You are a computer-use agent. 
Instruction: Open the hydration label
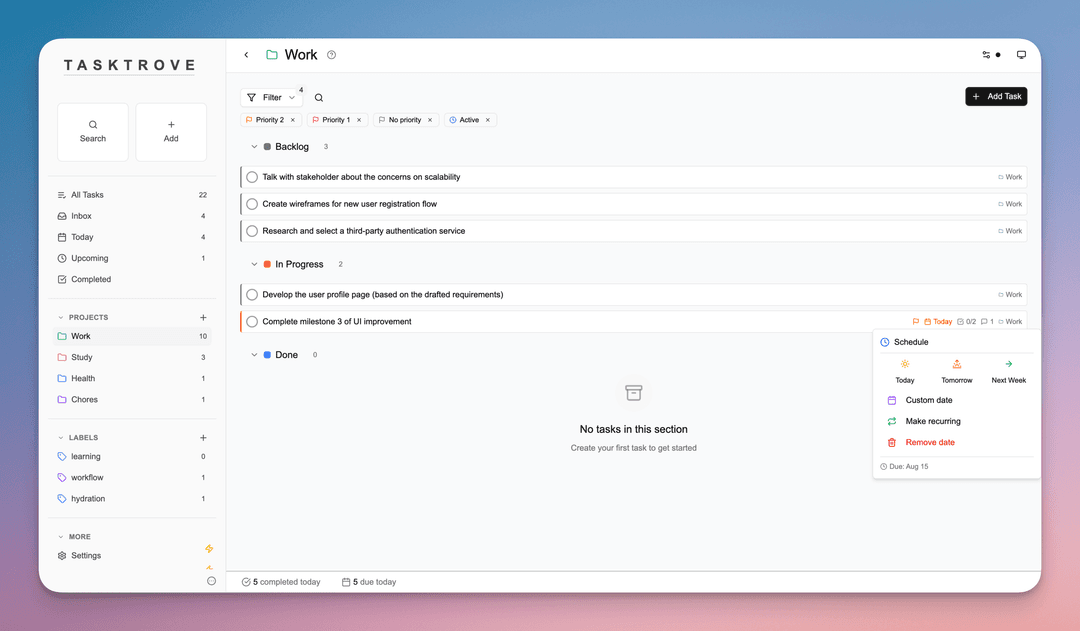[132, 499]
